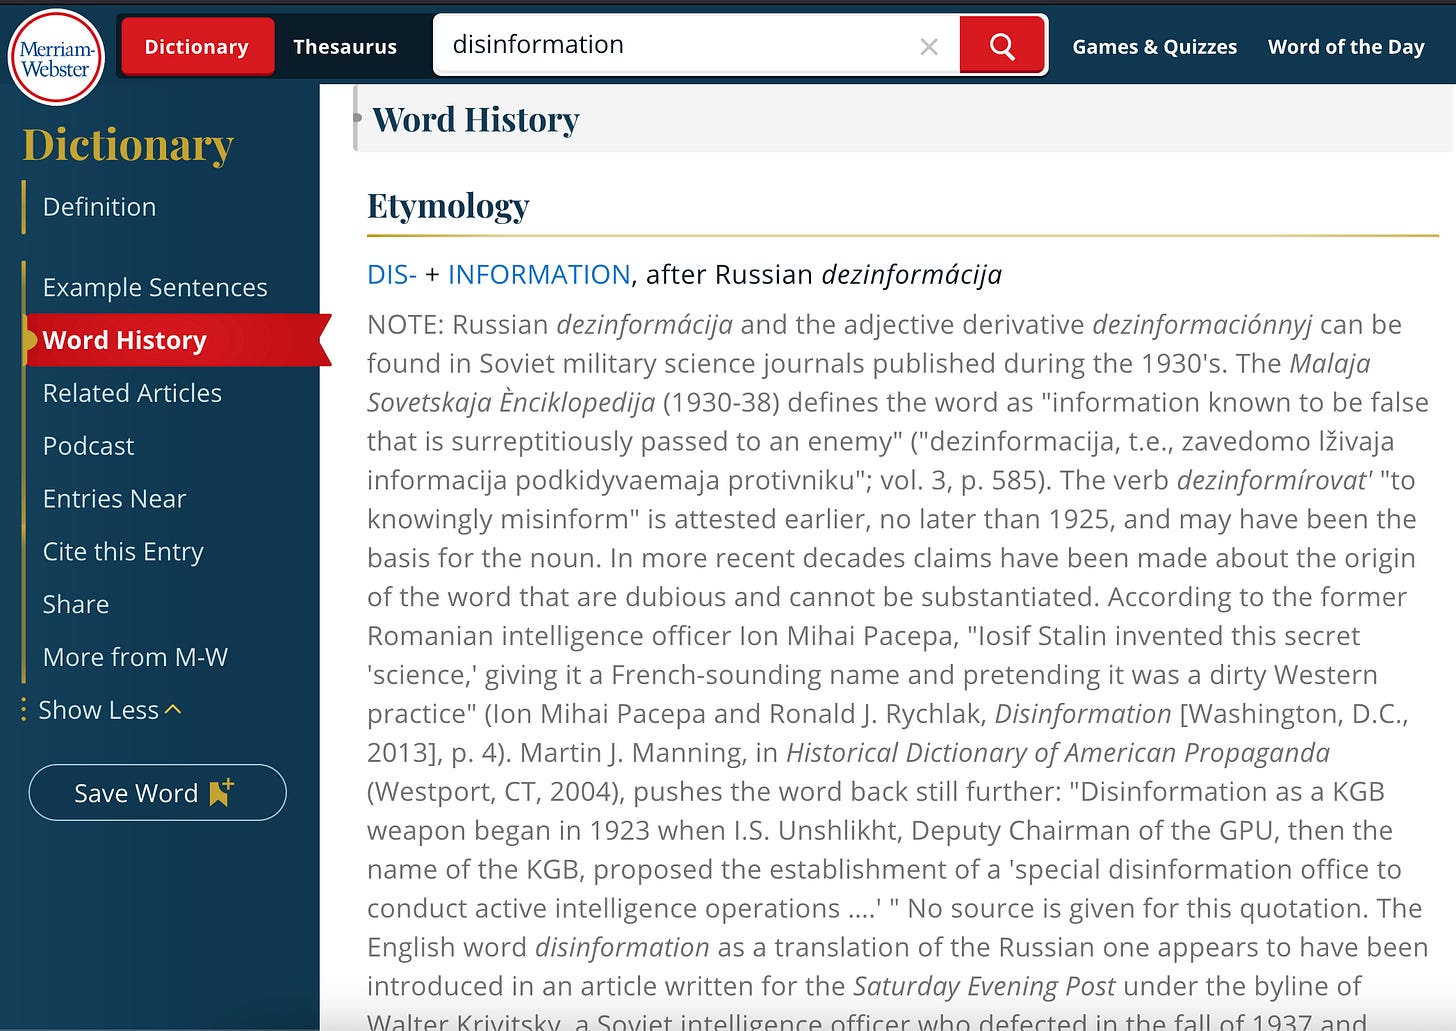Follow the DIS- etymology link
This screenshot has width=1456, height=1031.
click(x=392, y=274)
